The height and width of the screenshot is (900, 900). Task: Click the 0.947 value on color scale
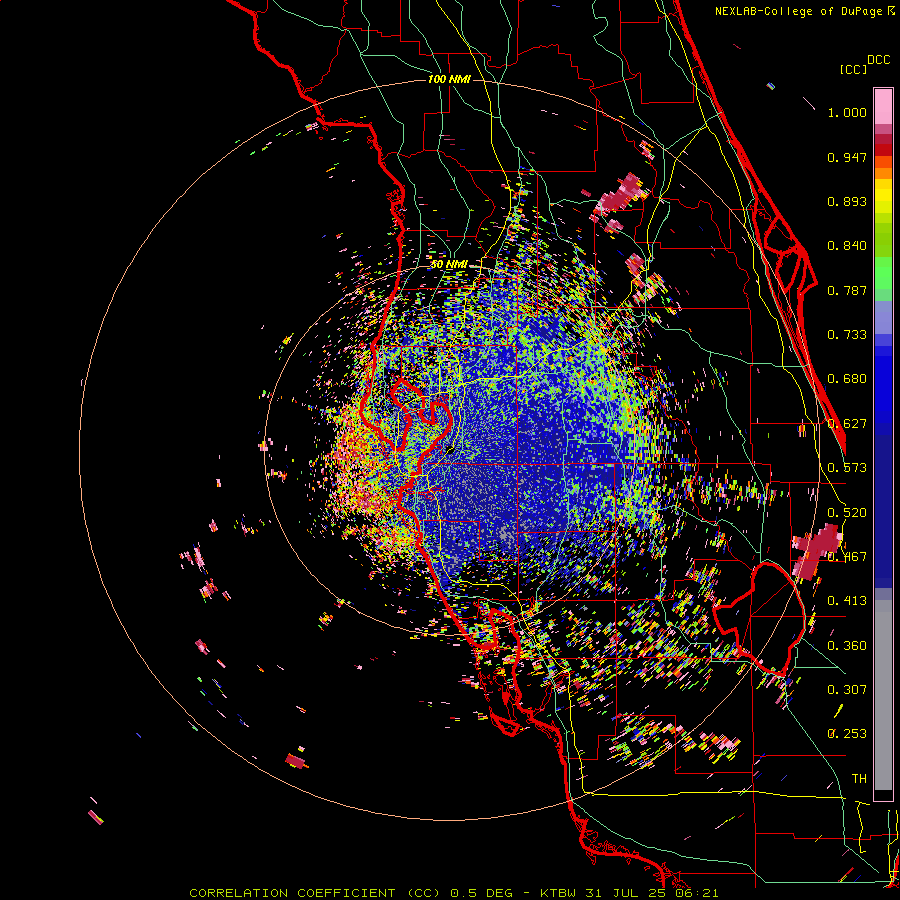847,157
